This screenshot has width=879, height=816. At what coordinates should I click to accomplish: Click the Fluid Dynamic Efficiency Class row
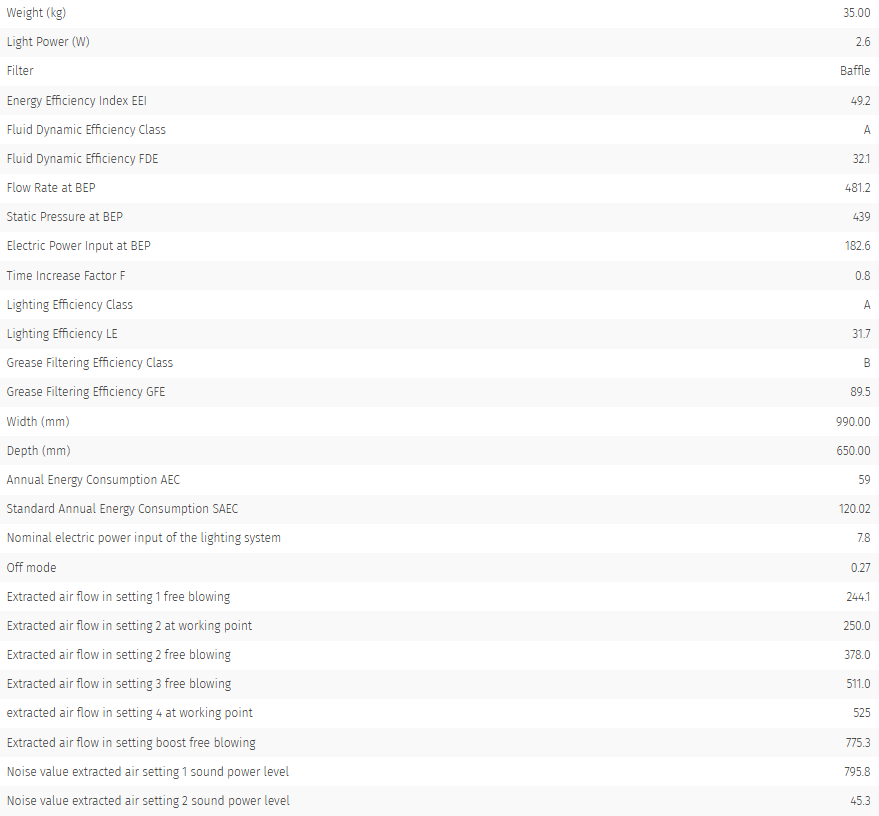point(440,129)
